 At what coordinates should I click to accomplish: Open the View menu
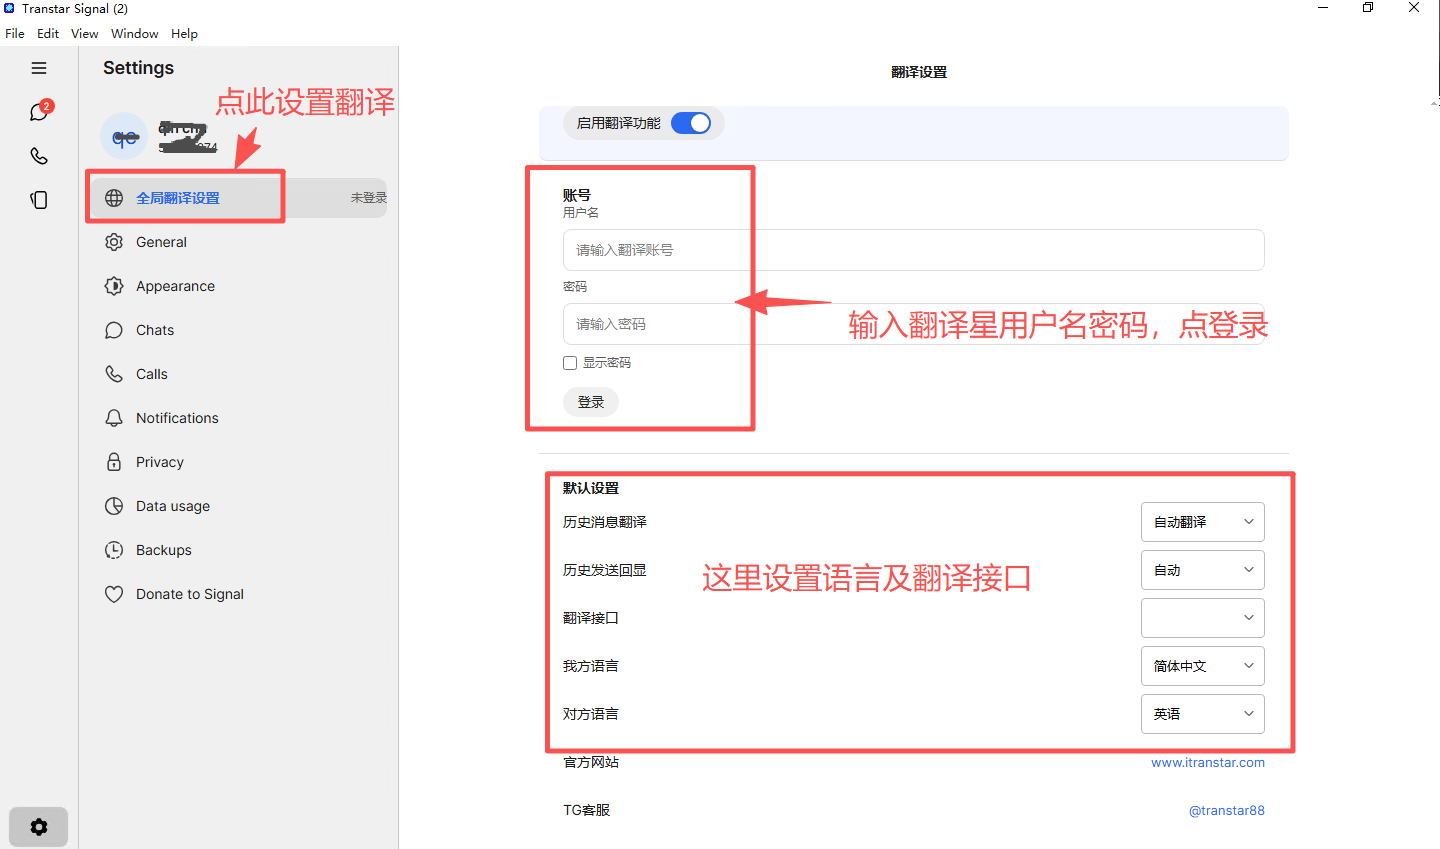tap(84, 33)
